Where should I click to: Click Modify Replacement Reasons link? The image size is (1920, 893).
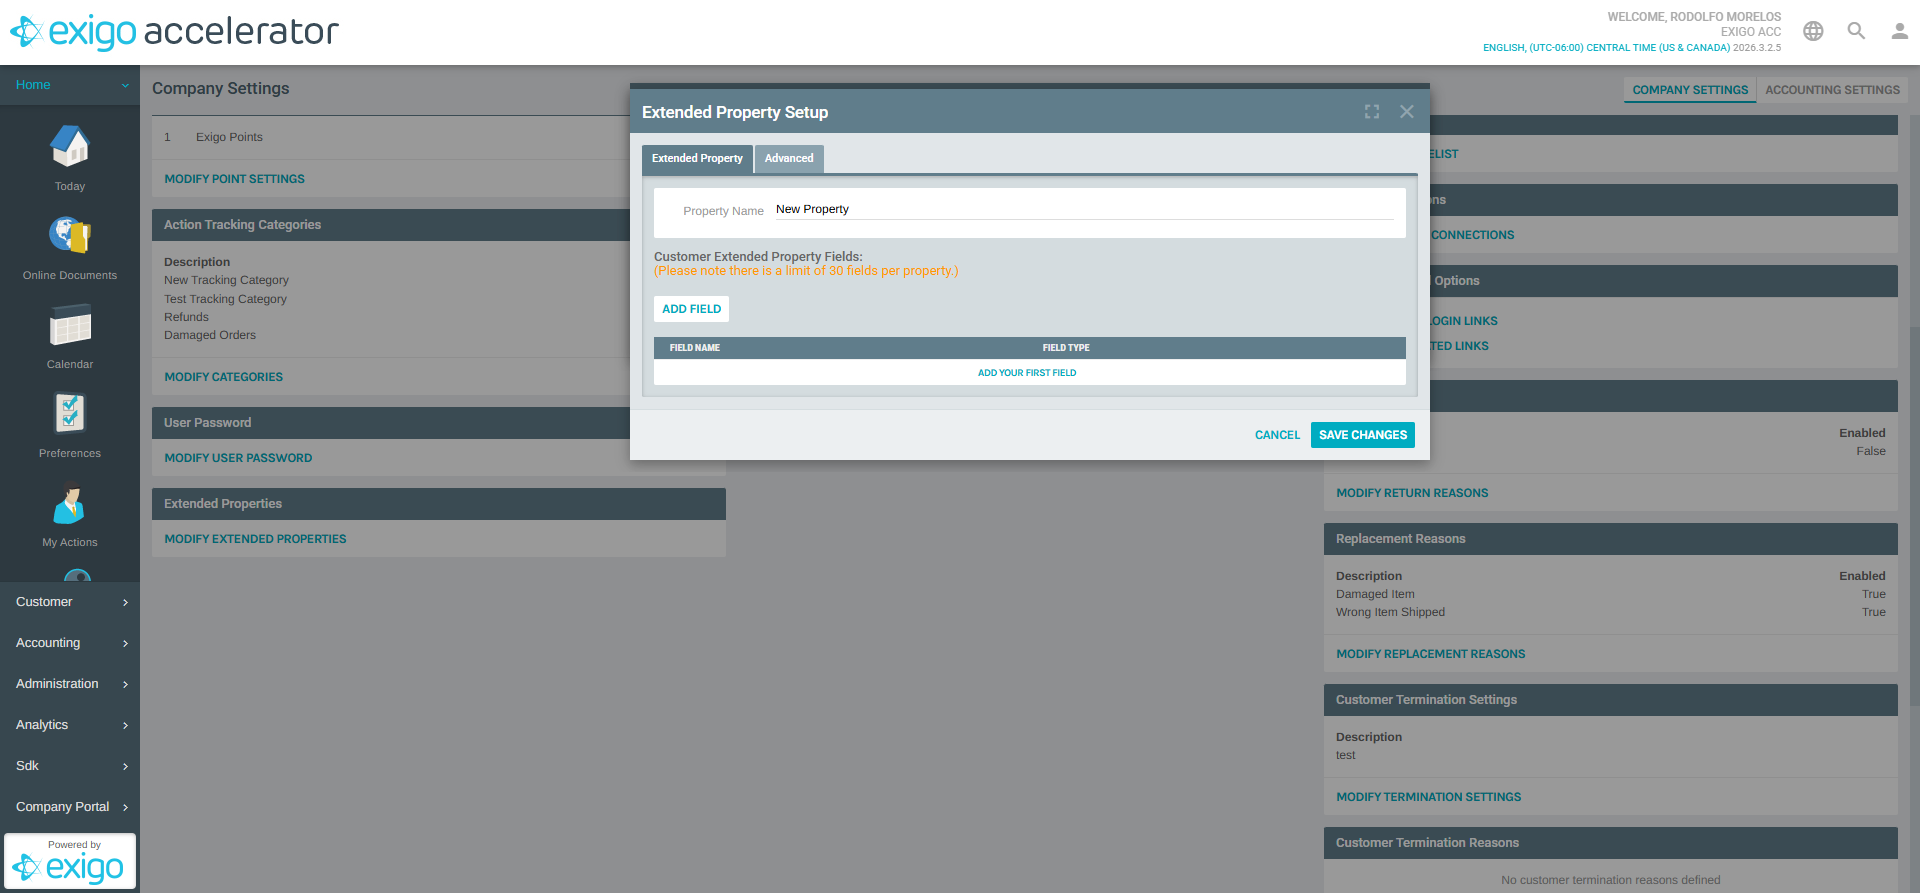tap(1430, 654)
